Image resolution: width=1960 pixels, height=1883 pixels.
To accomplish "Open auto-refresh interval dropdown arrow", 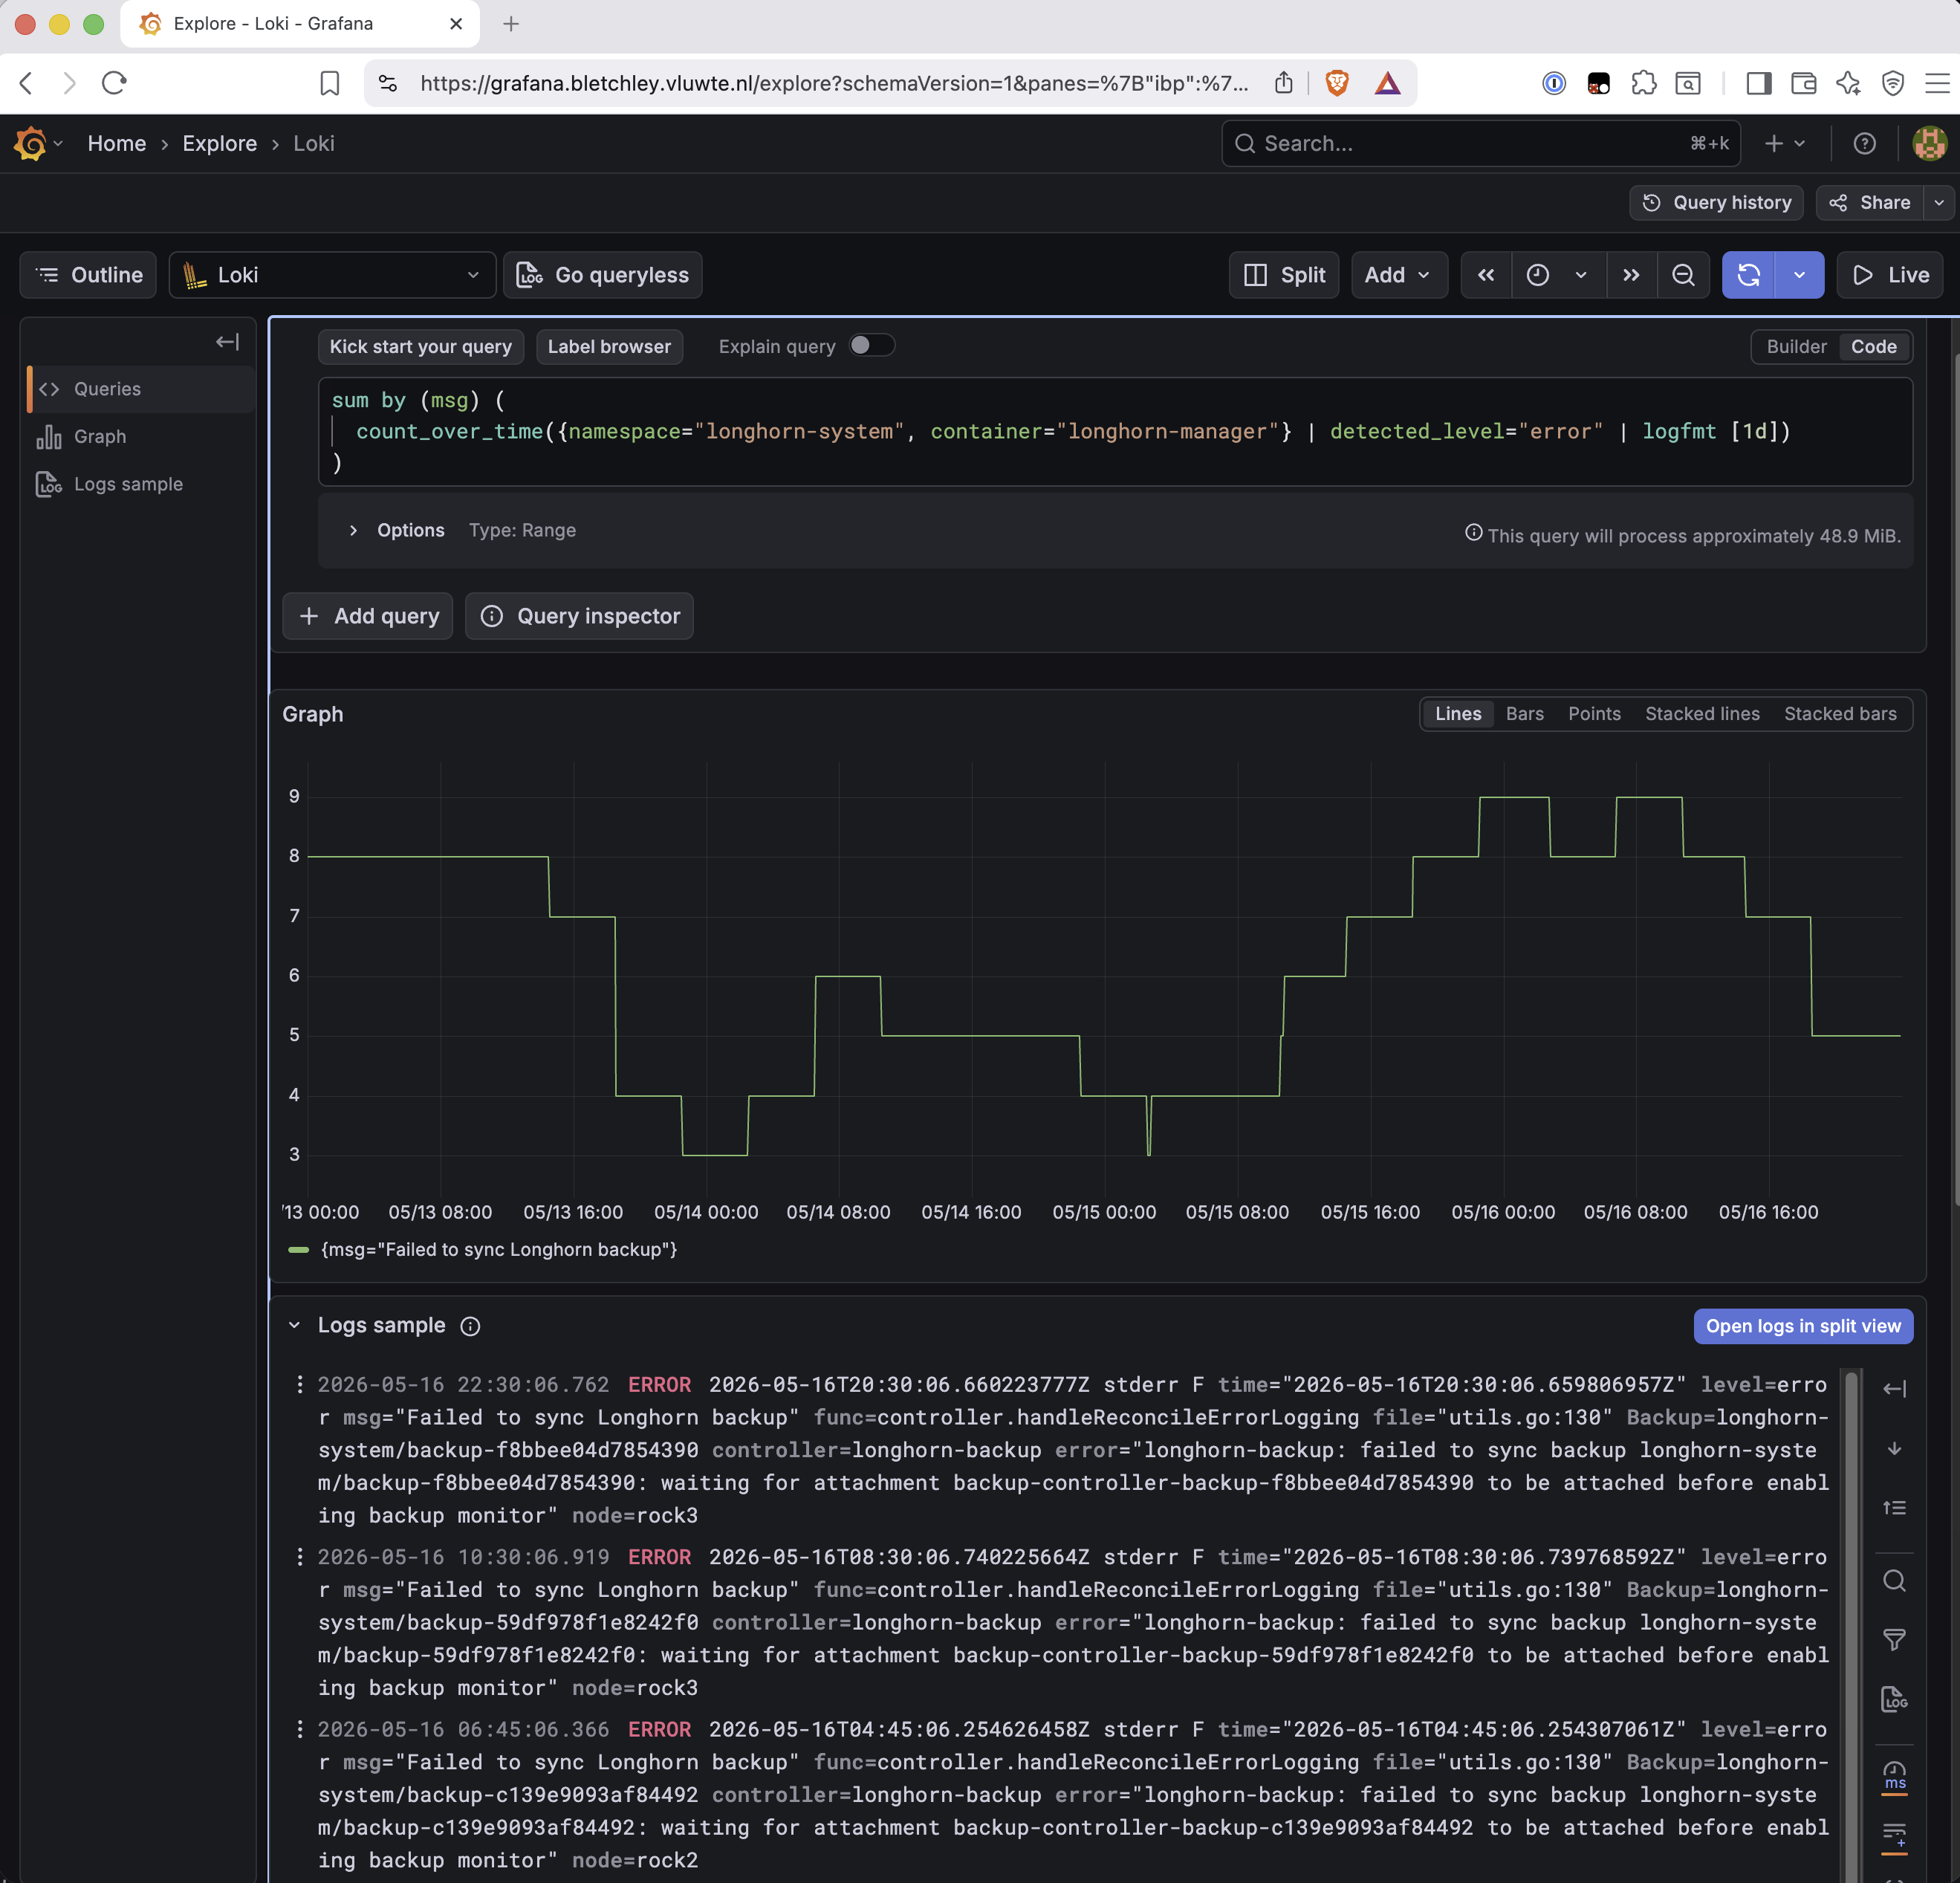I will click(x=1799, y=275).
